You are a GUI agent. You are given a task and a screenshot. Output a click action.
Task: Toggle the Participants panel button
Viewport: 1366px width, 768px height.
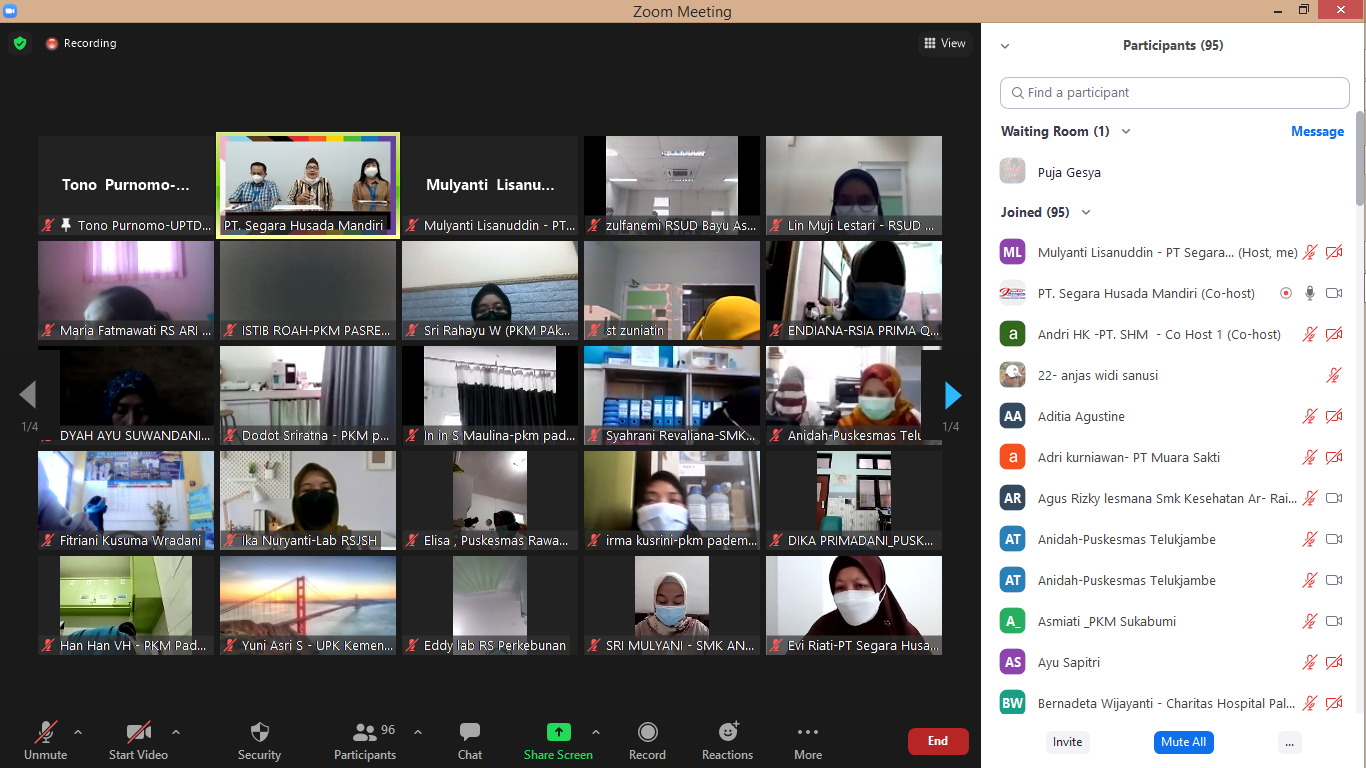(365, 740)
